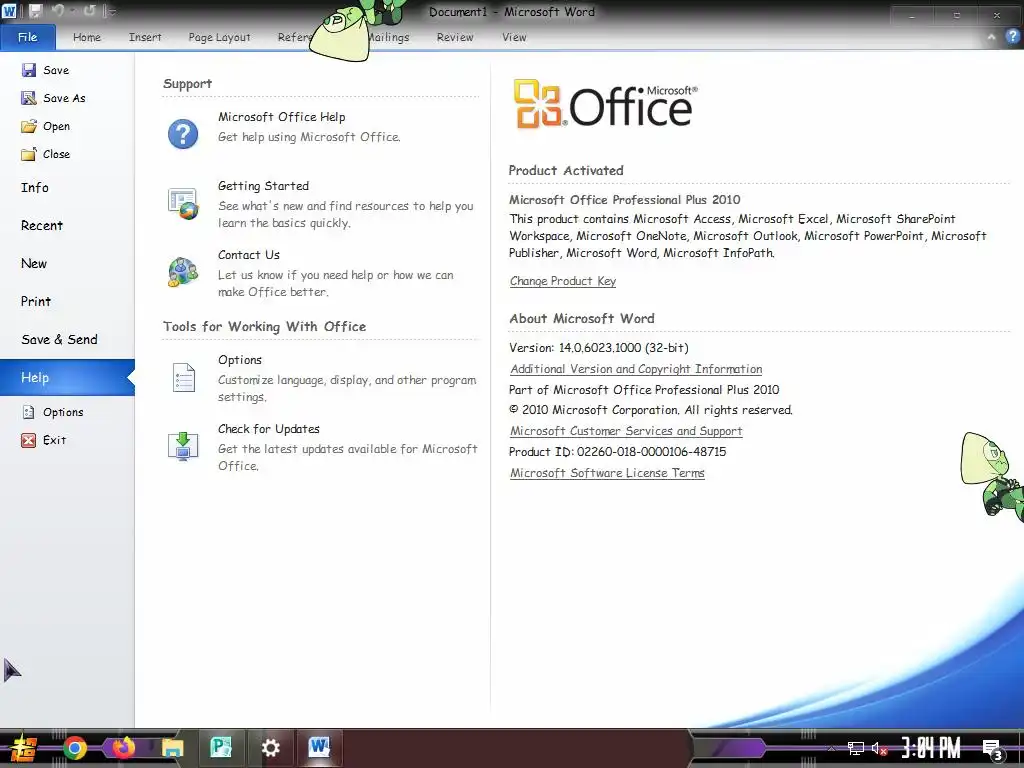
Task: Click the Microsoft Office Help heading text
Action: pos(281,117)
